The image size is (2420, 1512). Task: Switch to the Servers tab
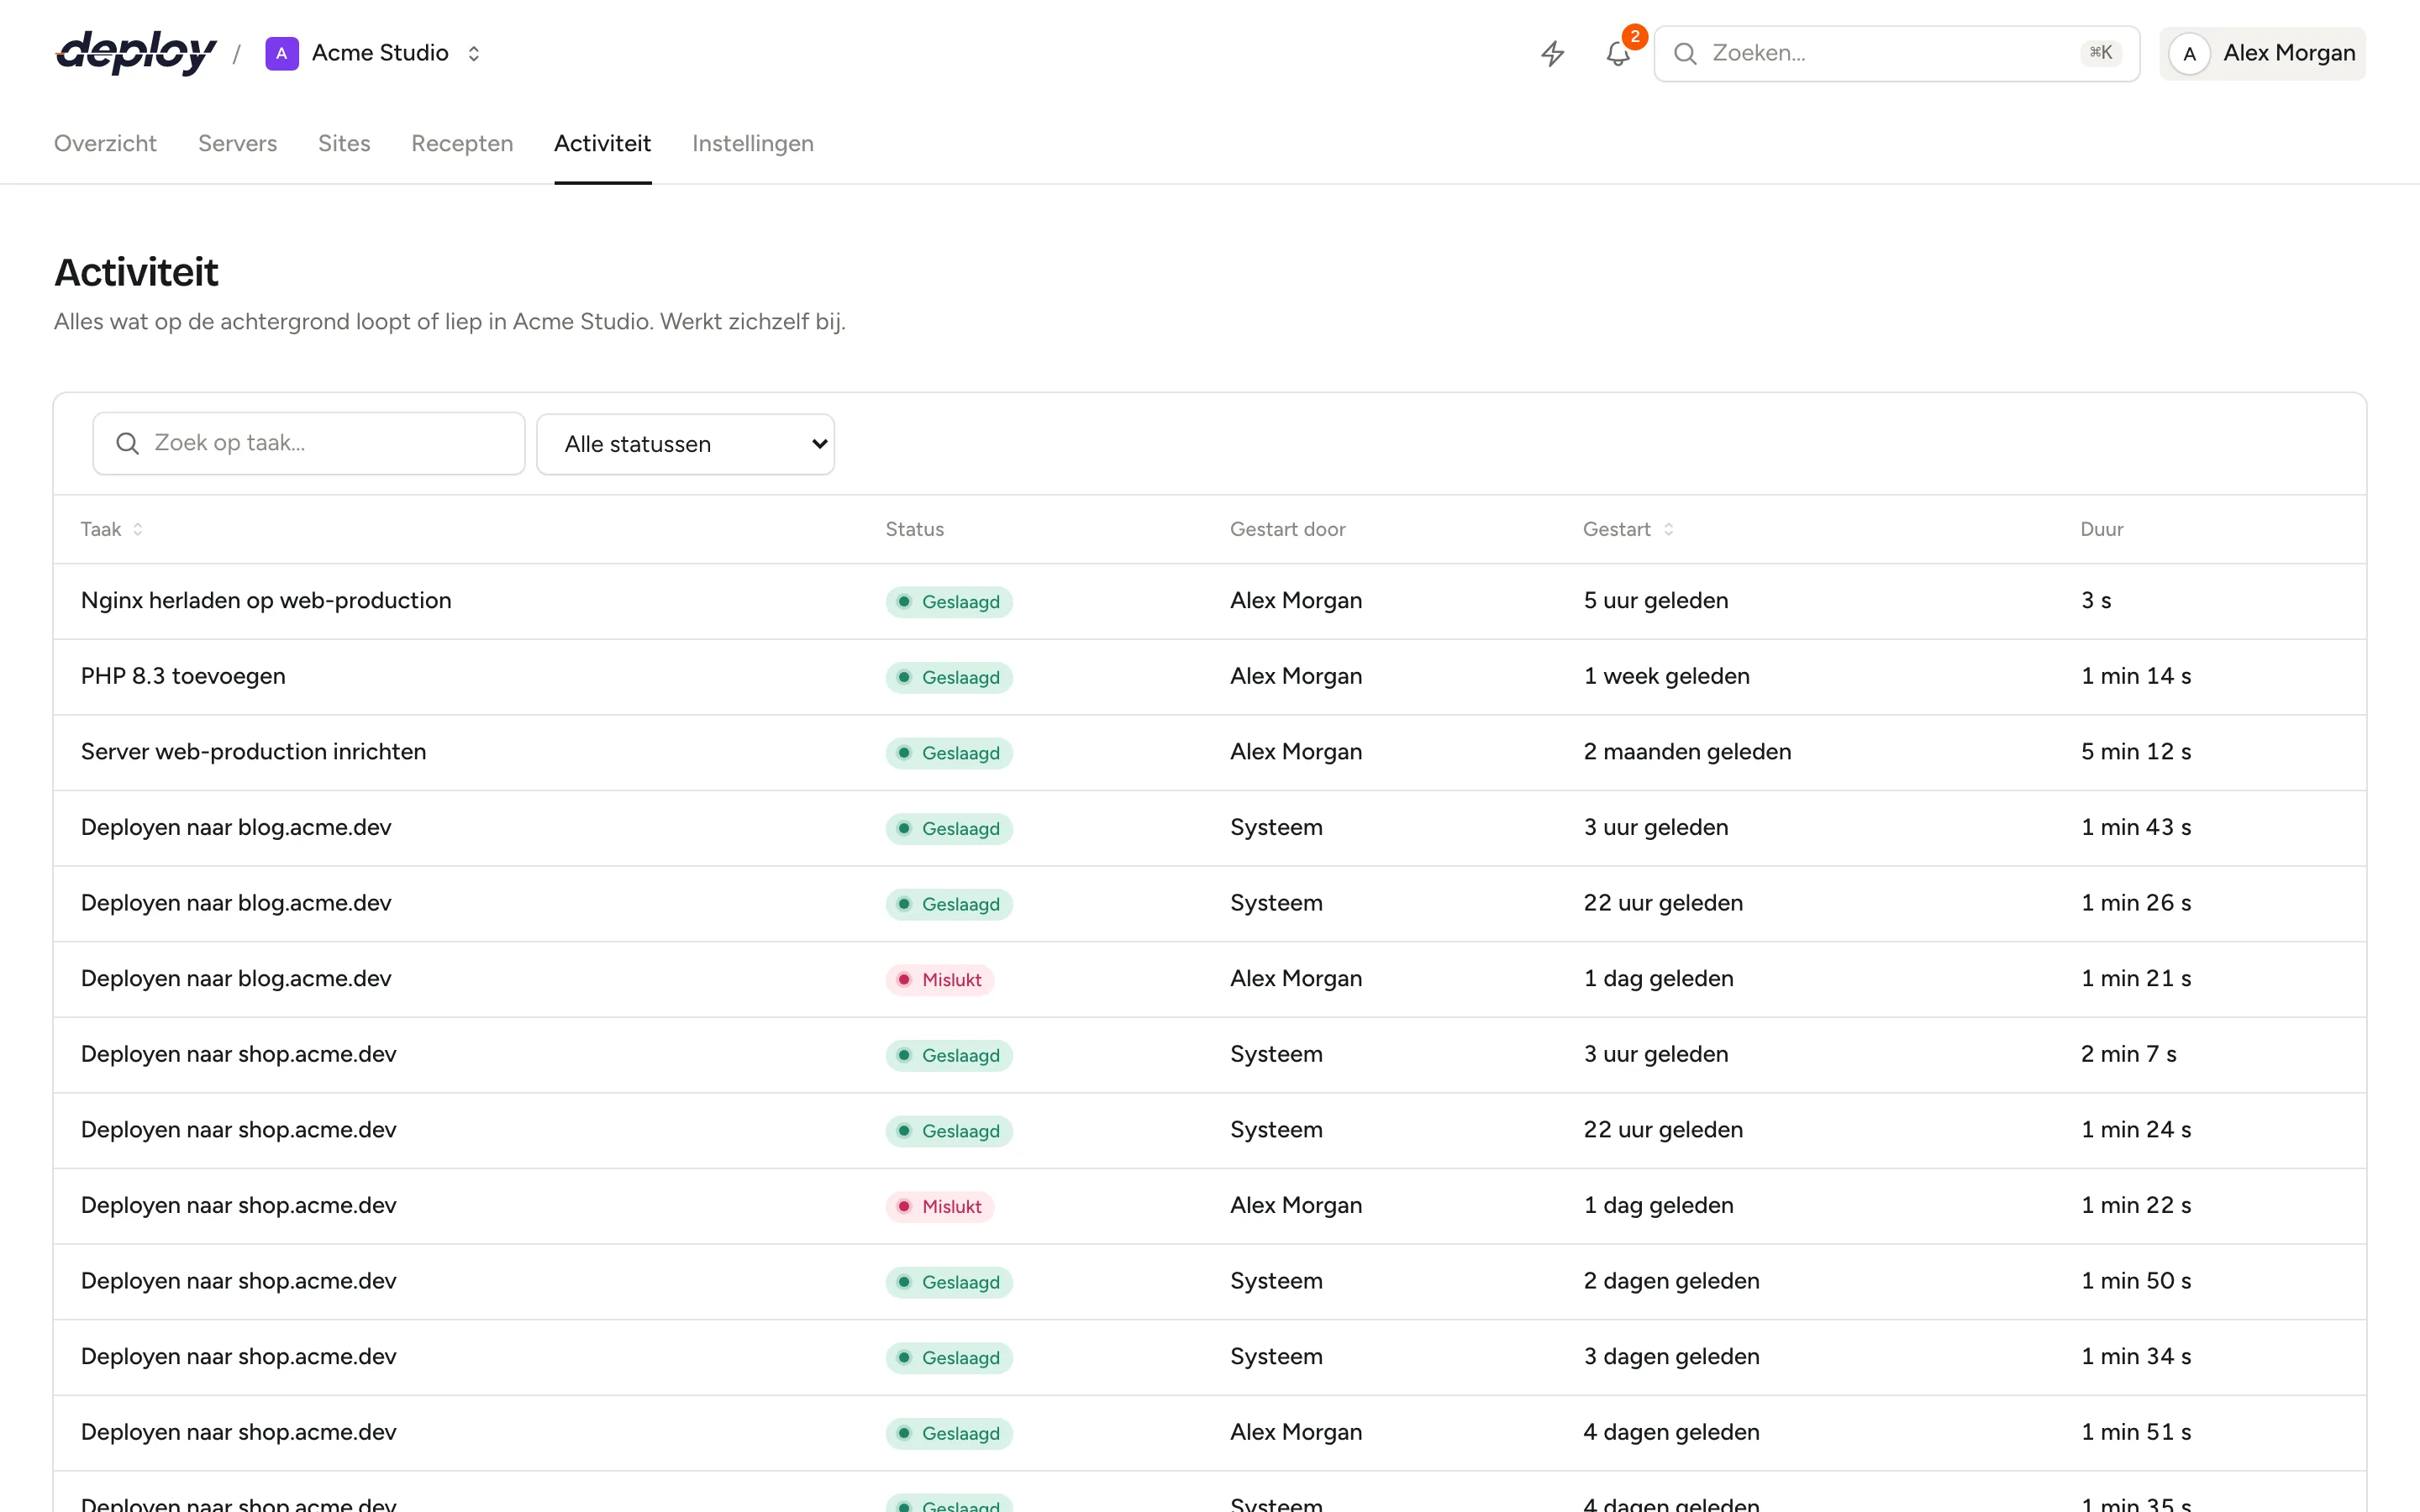237,144
